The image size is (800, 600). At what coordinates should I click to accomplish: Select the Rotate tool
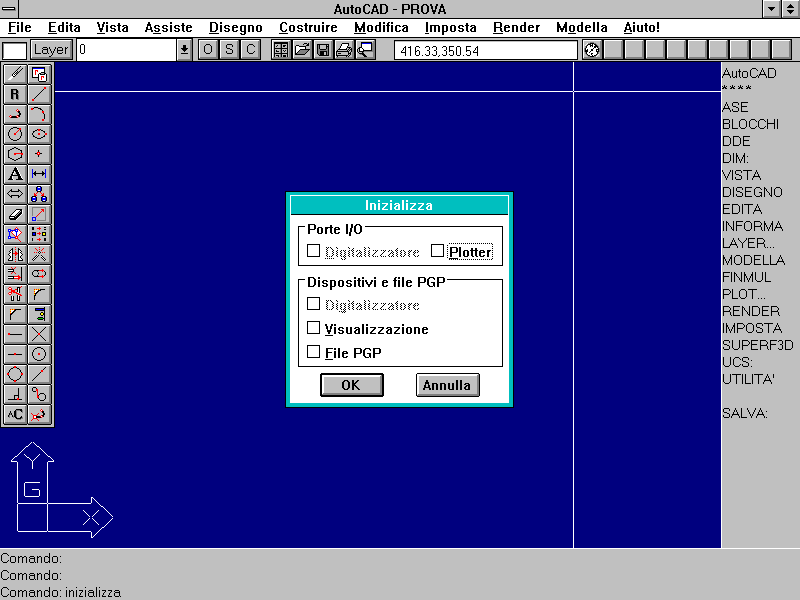(15, 234)
